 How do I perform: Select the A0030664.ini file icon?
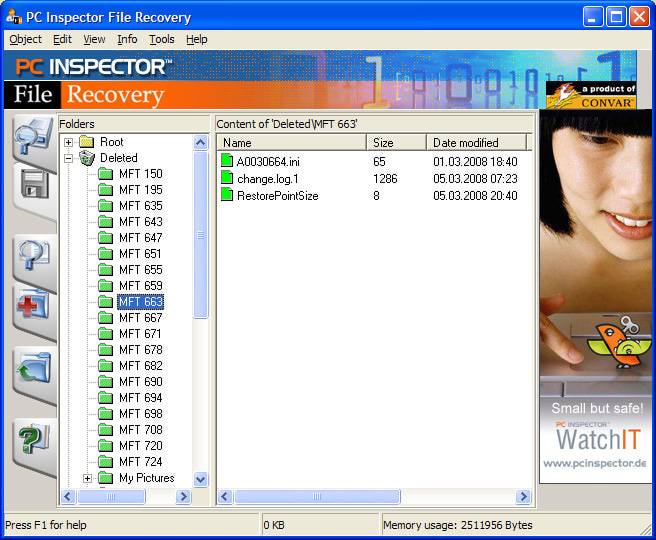[227, 162]
